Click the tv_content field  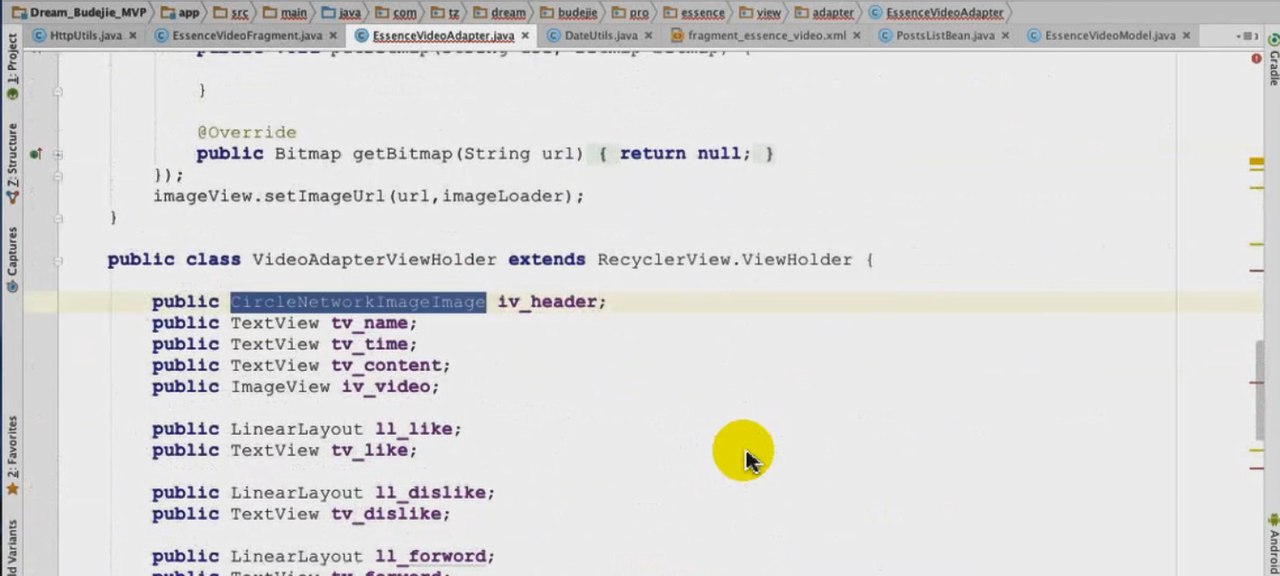tap(386, 366)
